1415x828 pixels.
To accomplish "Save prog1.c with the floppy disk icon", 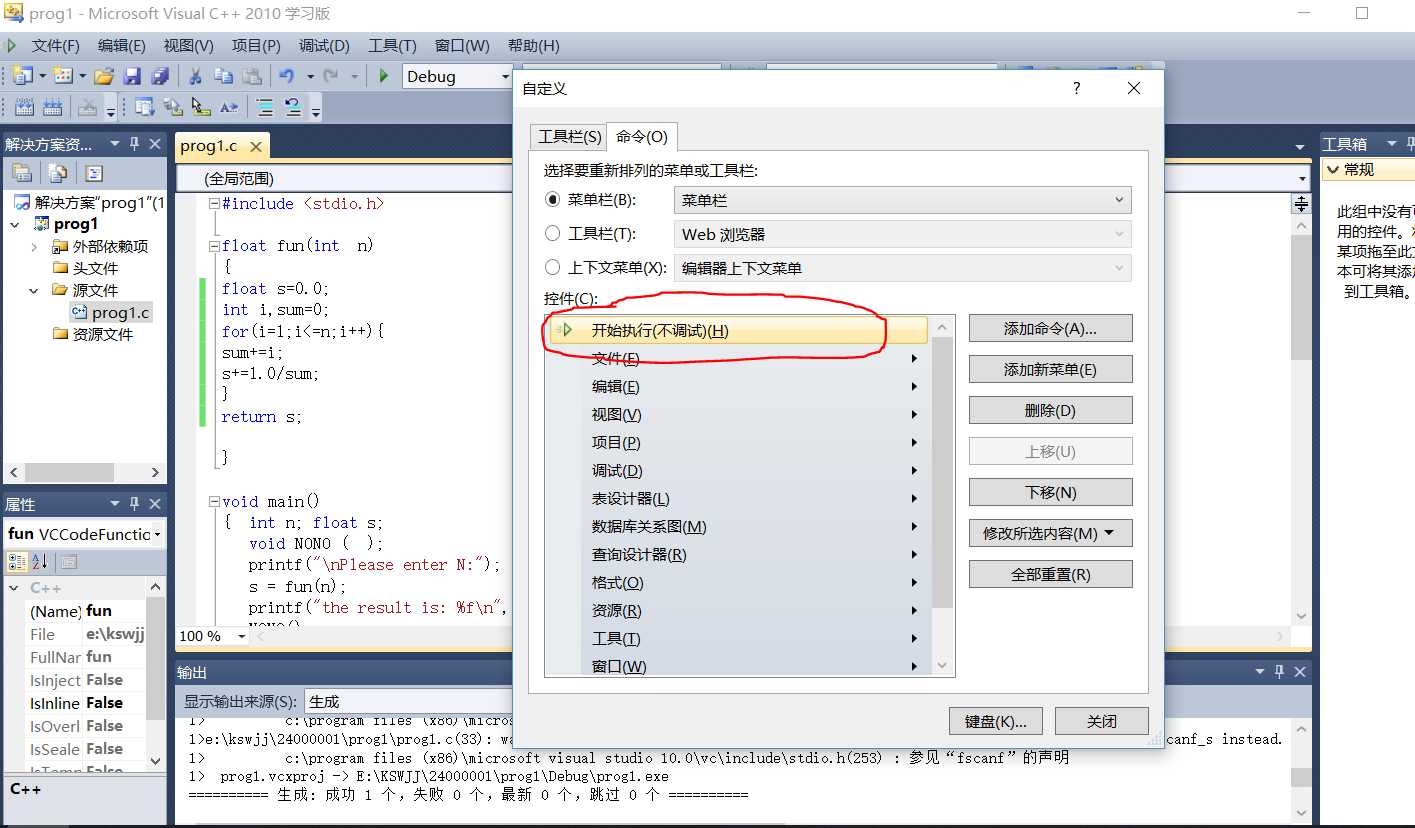I will click(131, 76).
